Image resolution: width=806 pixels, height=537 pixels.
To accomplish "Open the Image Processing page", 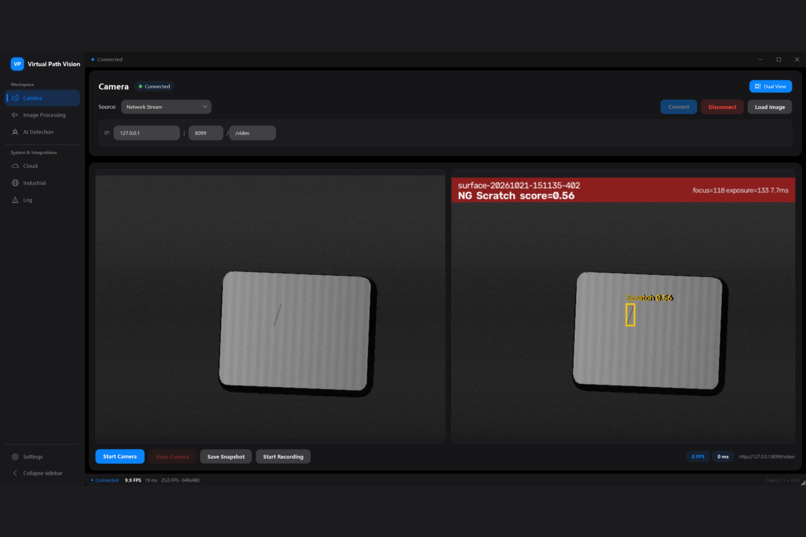I will (x=43, y=115).
